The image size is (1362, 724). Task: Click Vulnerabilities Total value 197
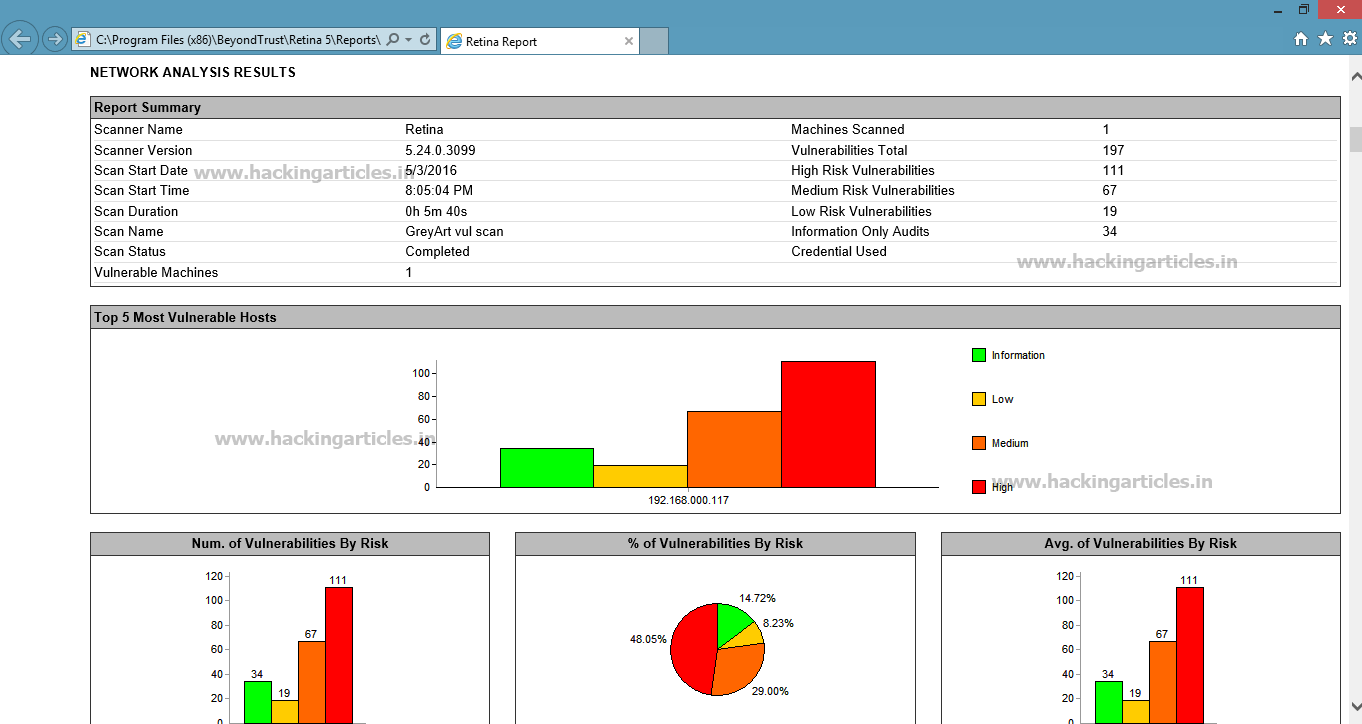(x=1113, y=150)
